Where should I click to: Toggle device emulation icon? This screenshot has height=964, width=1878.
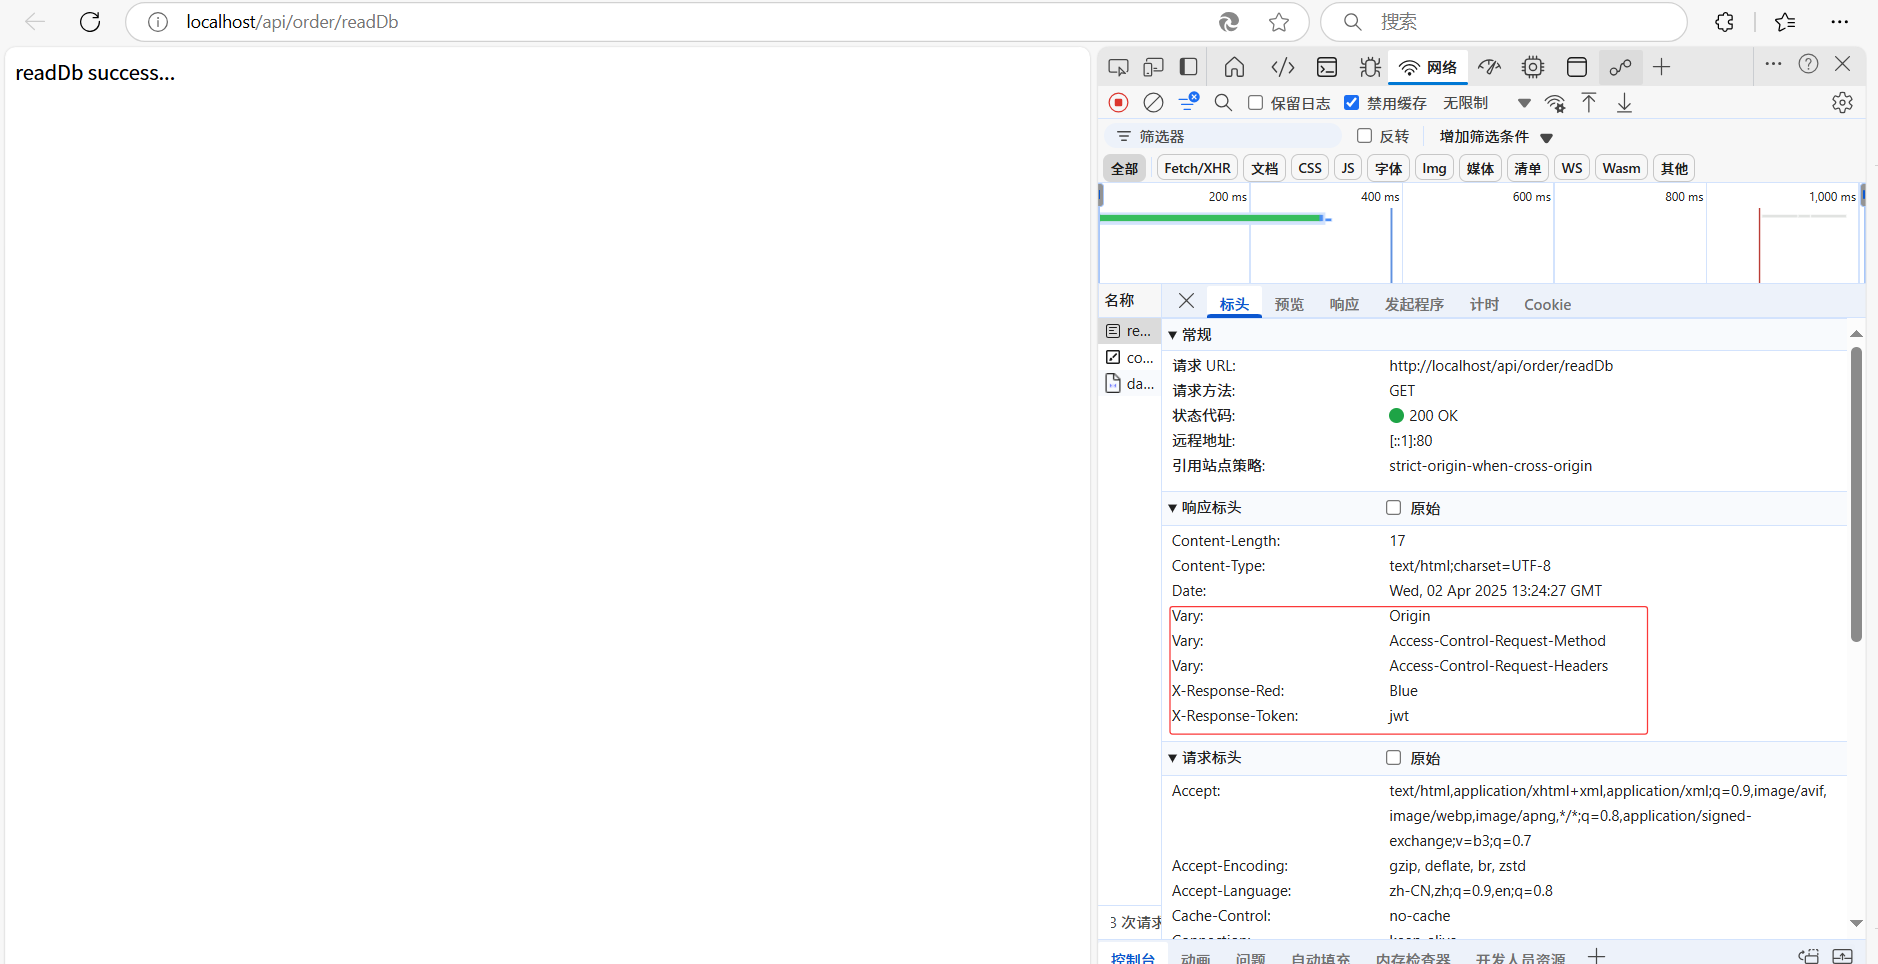coord(1153,67)
